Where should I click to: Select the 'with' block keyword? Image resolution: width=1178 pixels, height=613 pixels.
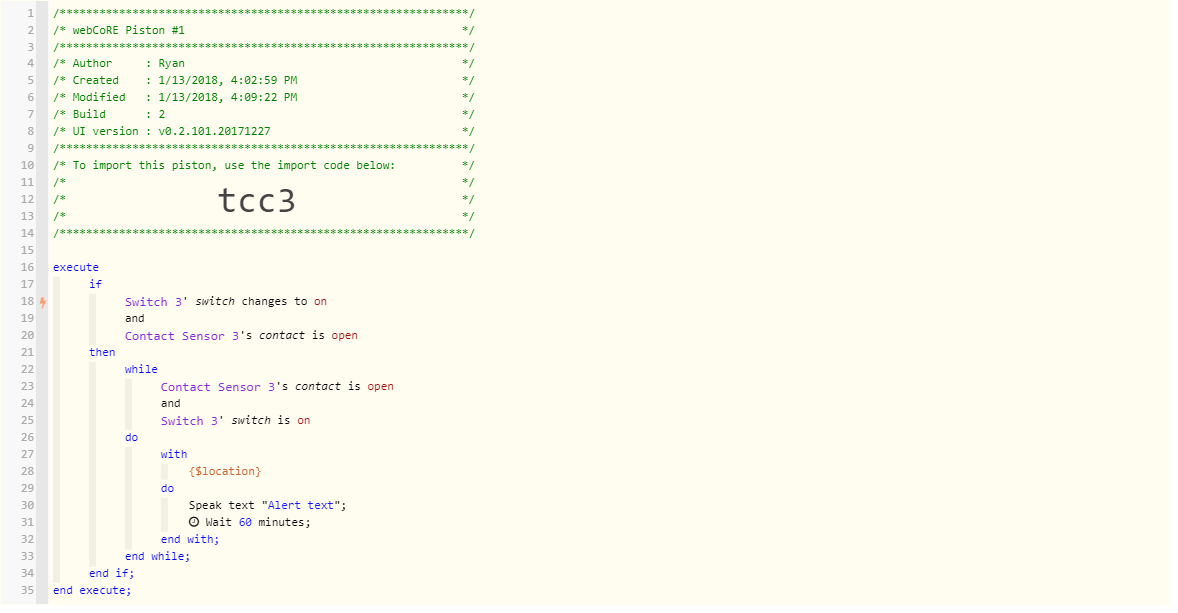[174, 454]
